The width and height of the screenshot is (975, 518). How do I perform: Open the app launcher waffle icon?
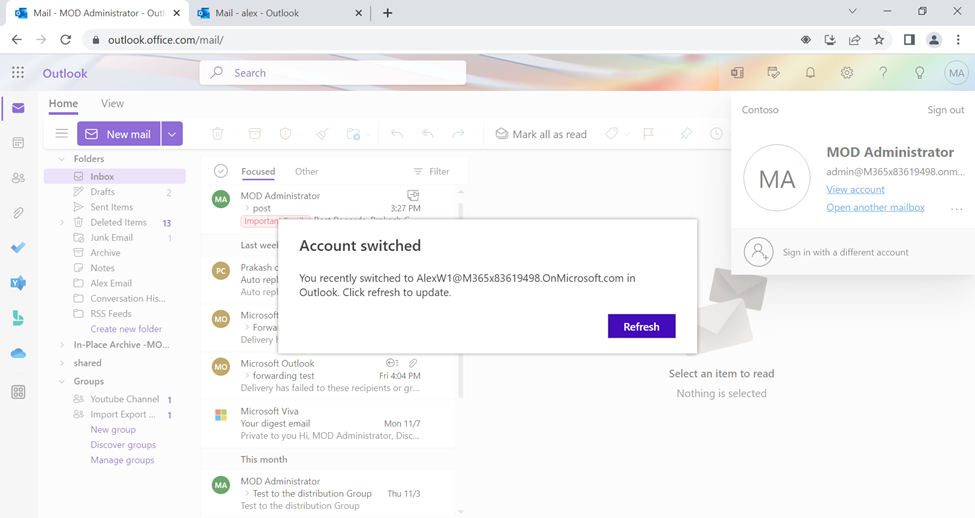18,73
